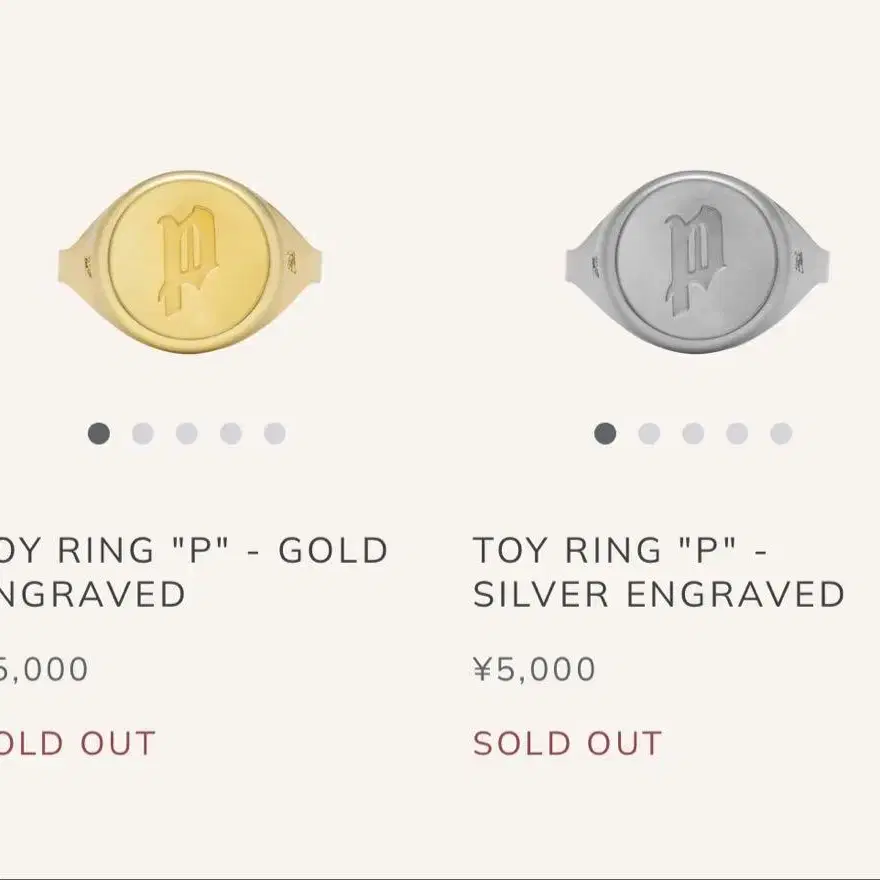This screenshot has height=880, width=880.
Task: Select fourth carousel dot under gold ring
Action: point(231,433)
